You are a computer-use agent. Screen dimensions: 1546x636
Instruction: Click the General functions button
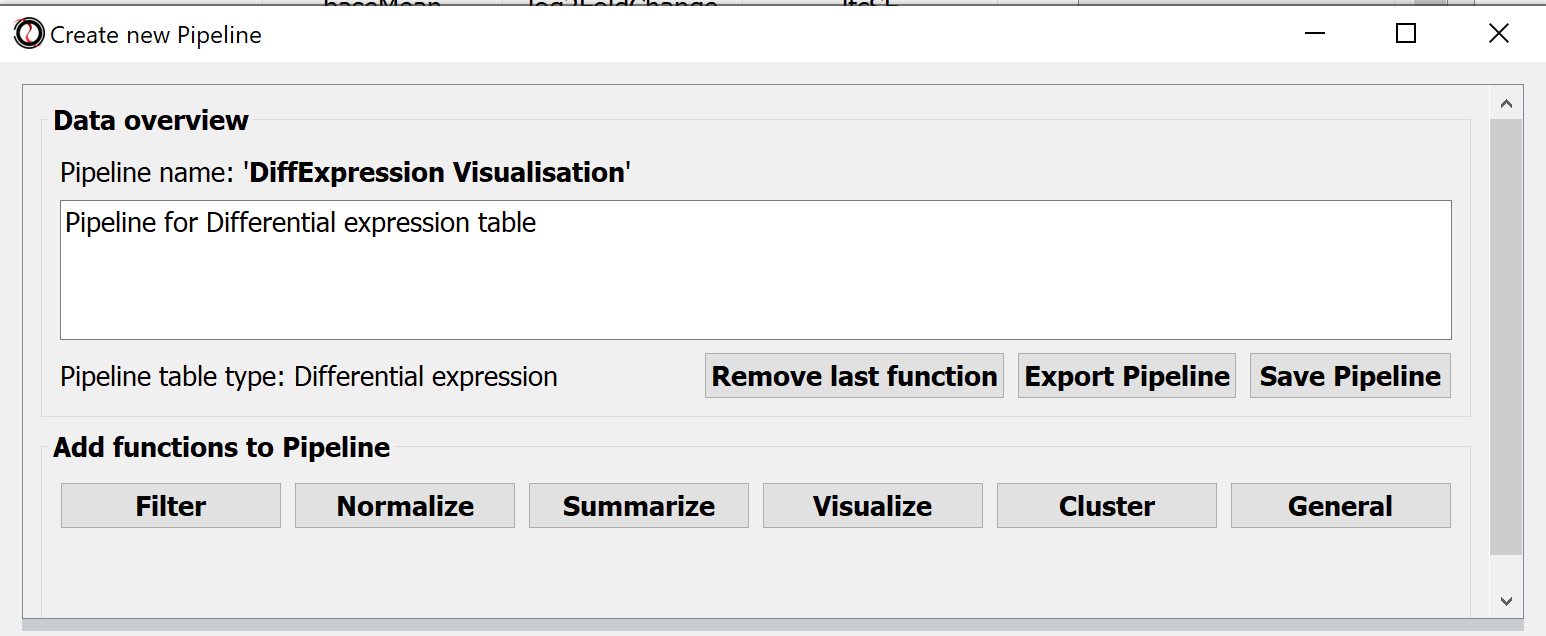[x=1340, y=506]
